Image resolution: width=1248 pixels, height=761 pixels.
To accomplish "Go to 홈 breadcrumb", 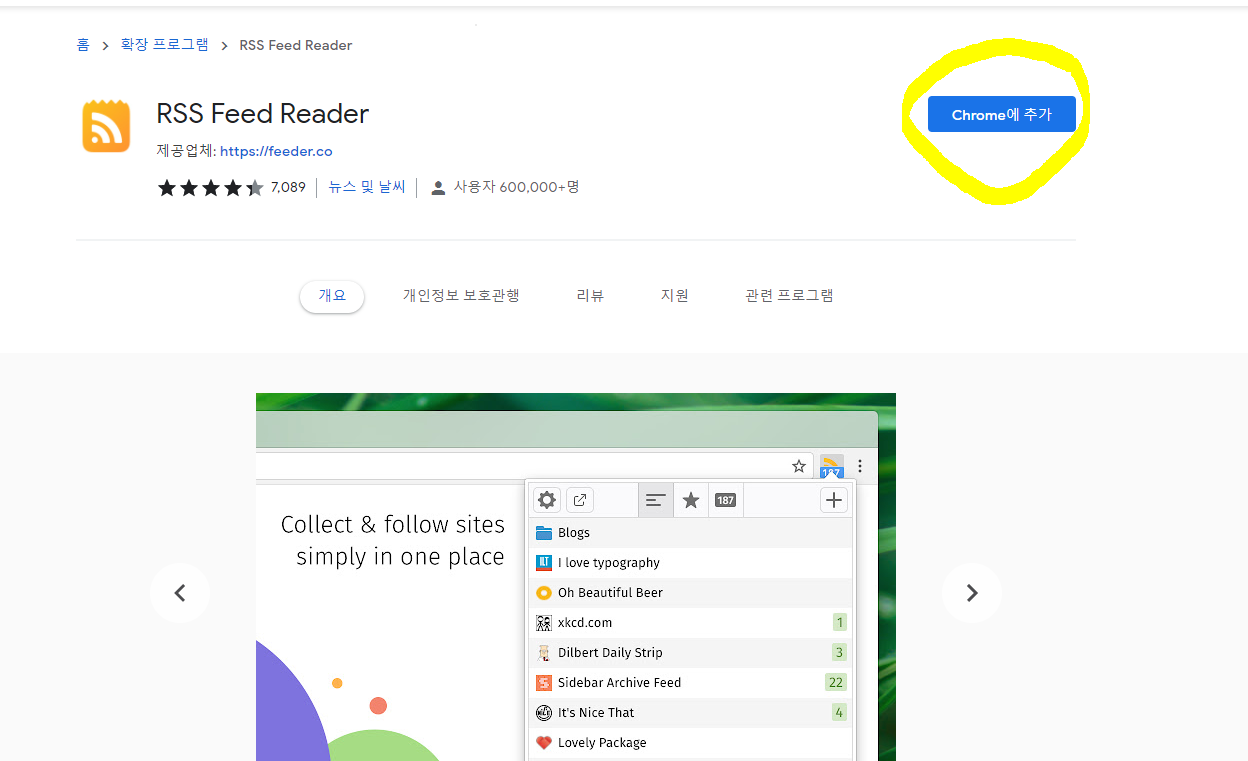I will click(x=83, y=45).
